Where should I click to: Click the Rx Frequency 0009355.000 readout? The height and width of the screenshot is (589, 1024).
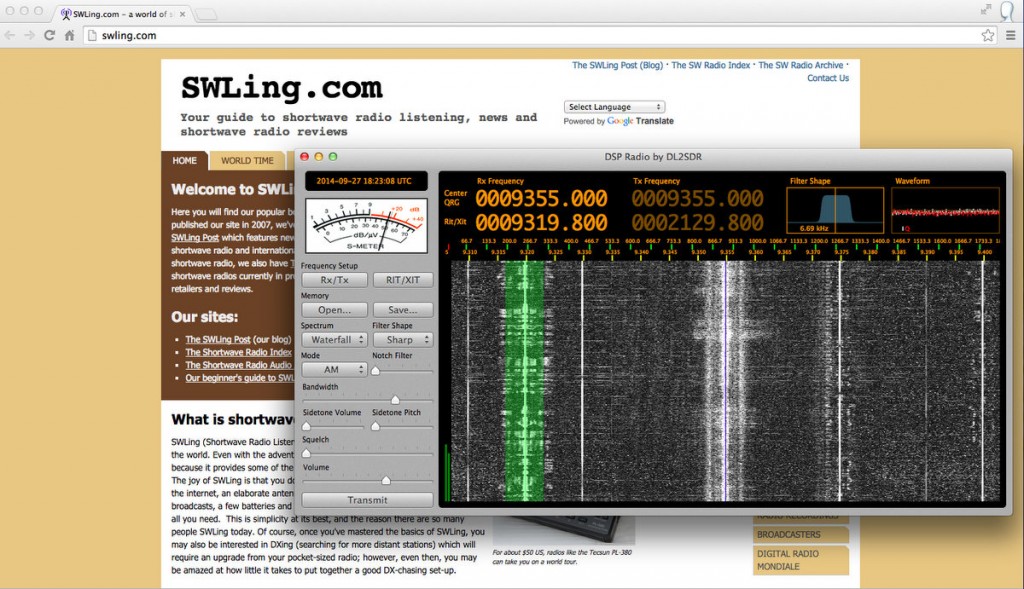541,199
